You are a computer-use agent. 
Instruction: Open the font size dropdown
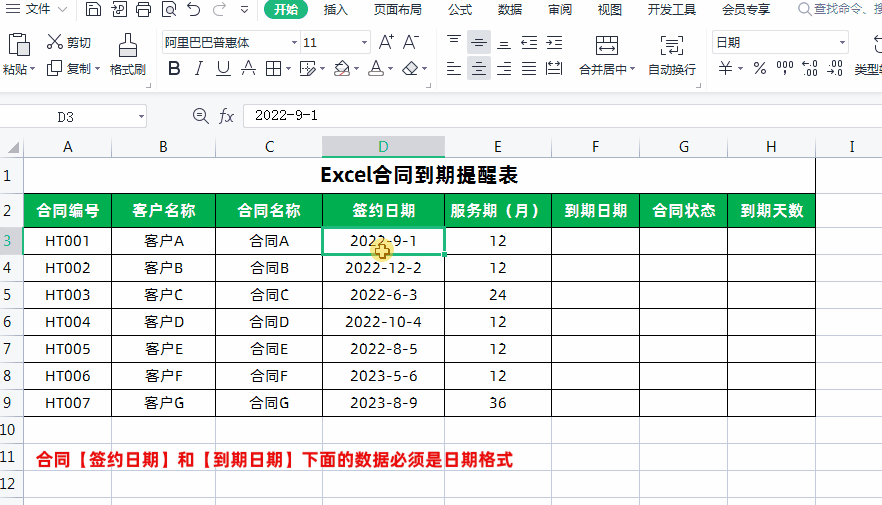pyautogui.click(x=364, y=43)
